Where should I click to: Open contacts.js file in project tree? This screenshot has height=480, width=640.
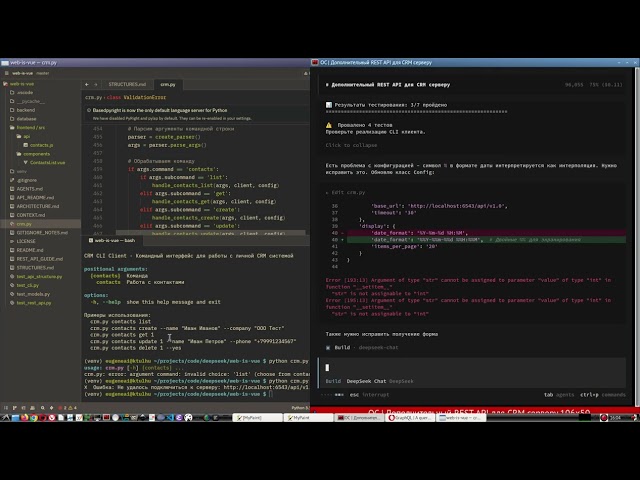click(x=41, y=145)
